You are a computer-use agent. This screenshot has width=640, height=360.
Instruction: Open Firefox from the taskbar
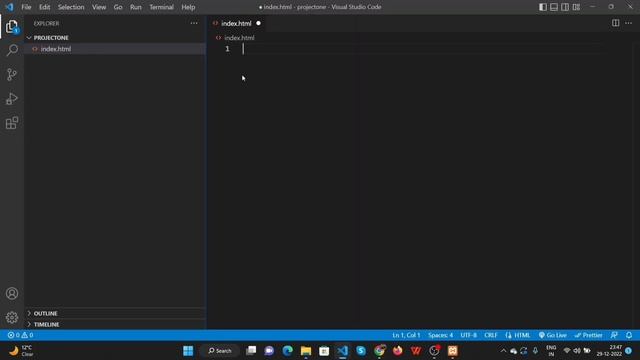(x=398, y=351)
